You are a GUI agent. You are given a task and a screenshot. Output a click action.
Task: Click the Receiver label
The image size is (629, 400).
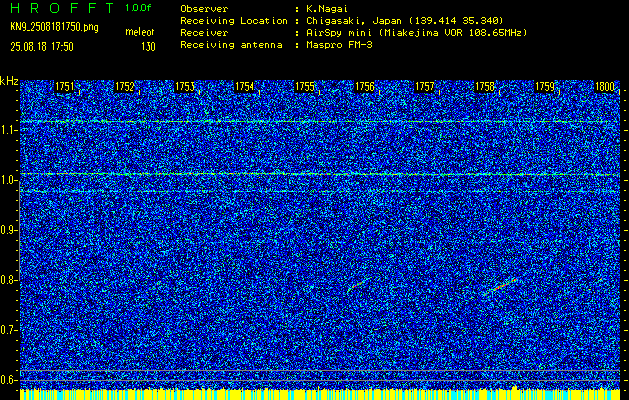[204, 33]
